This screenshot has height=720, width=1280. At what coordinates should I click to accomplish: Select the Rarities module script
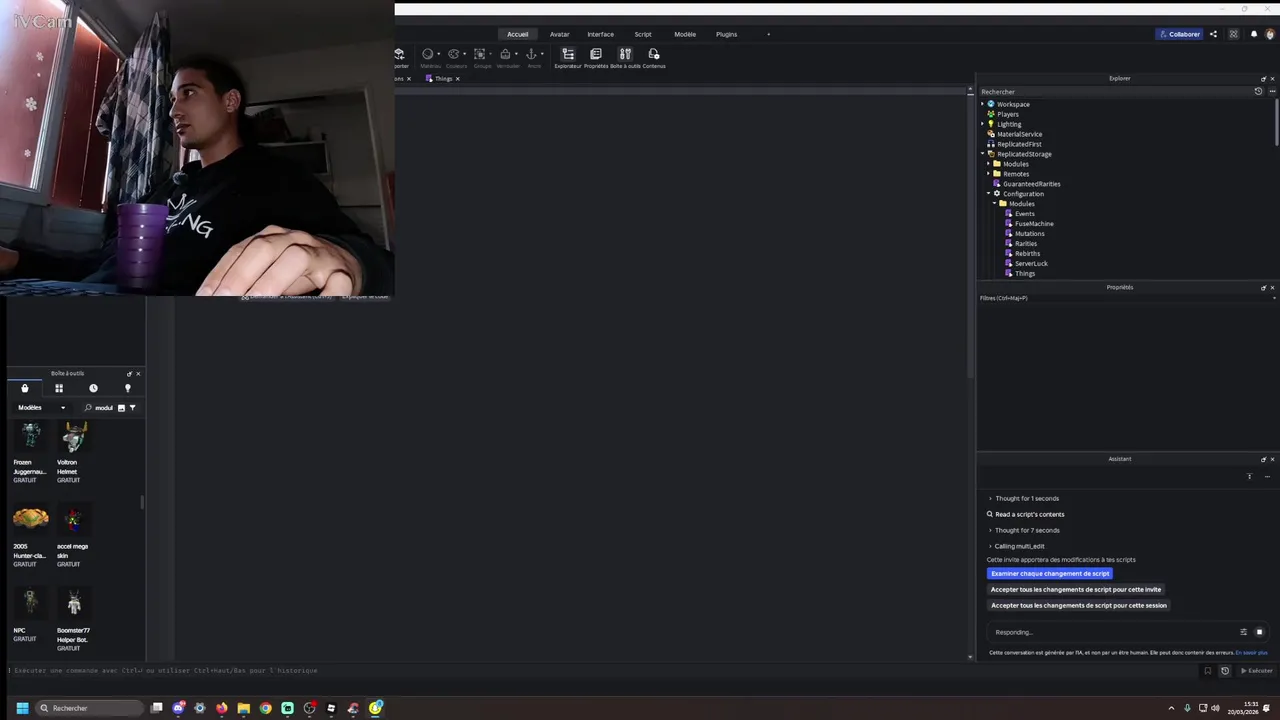point(1026,244)
